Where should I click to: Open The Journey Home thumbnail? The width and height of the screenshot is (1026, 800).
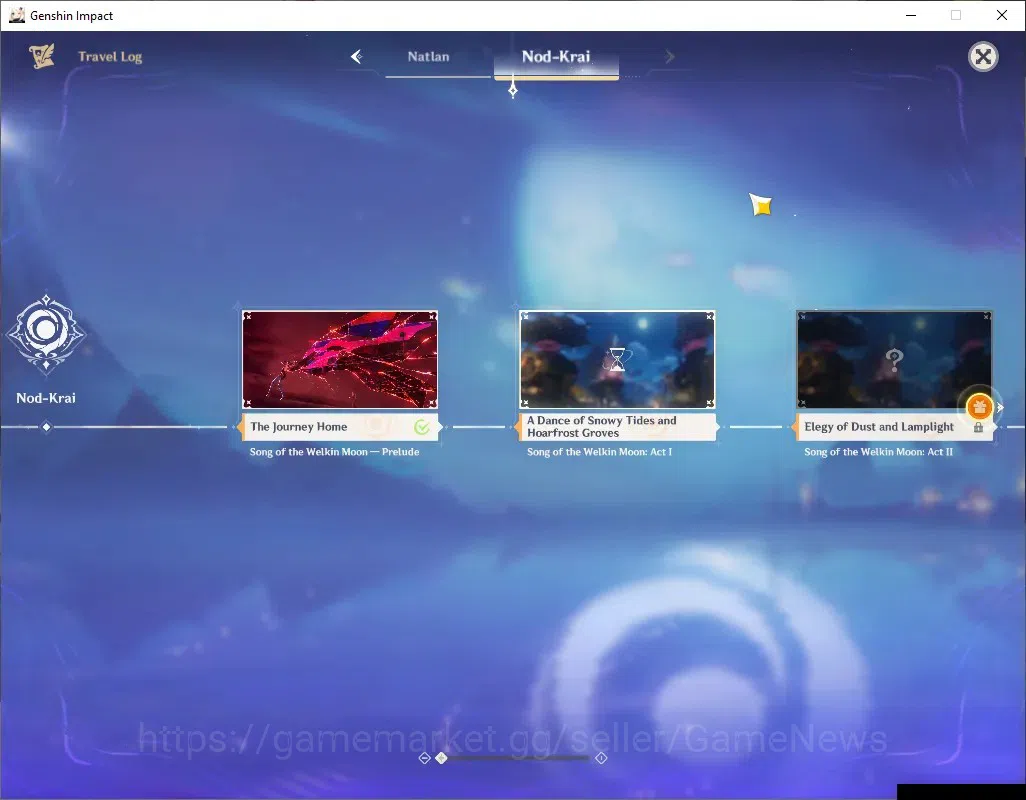pyautogui.click(x=340, y=360)
